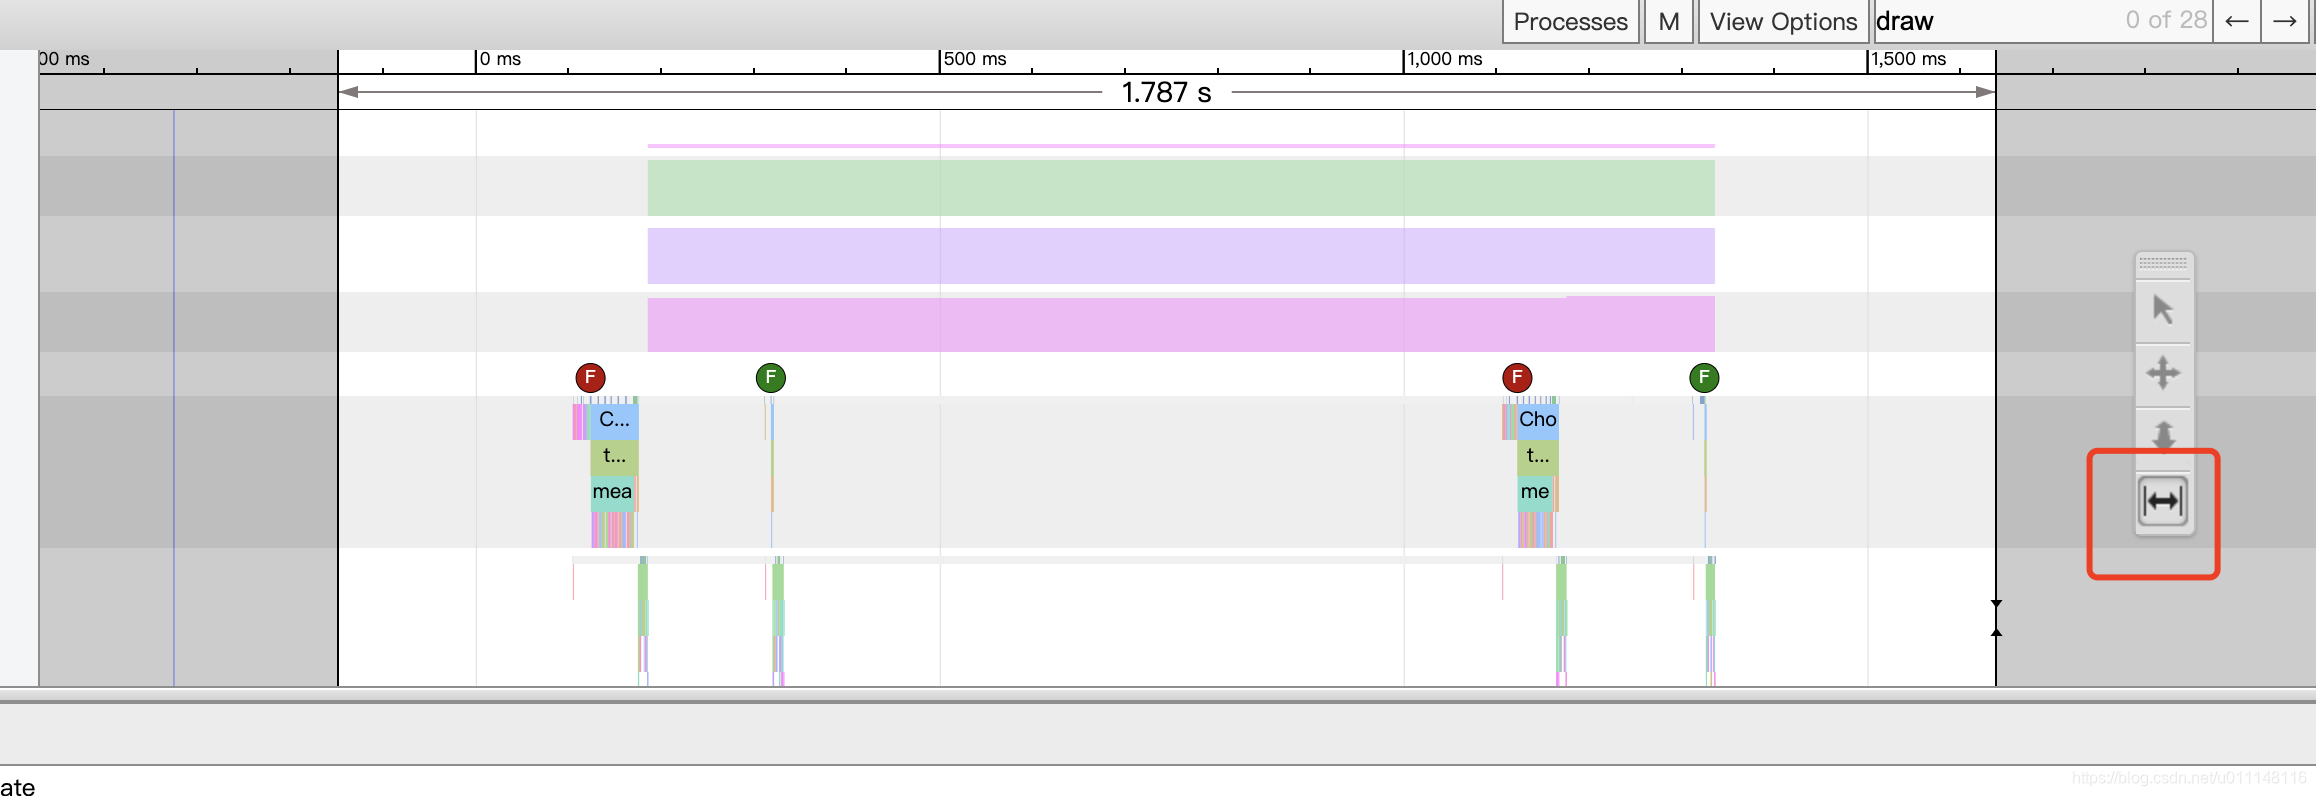Click the 1.787 s range label
The width and height of the screenshot is (2316, 796).
point(1166,93)
